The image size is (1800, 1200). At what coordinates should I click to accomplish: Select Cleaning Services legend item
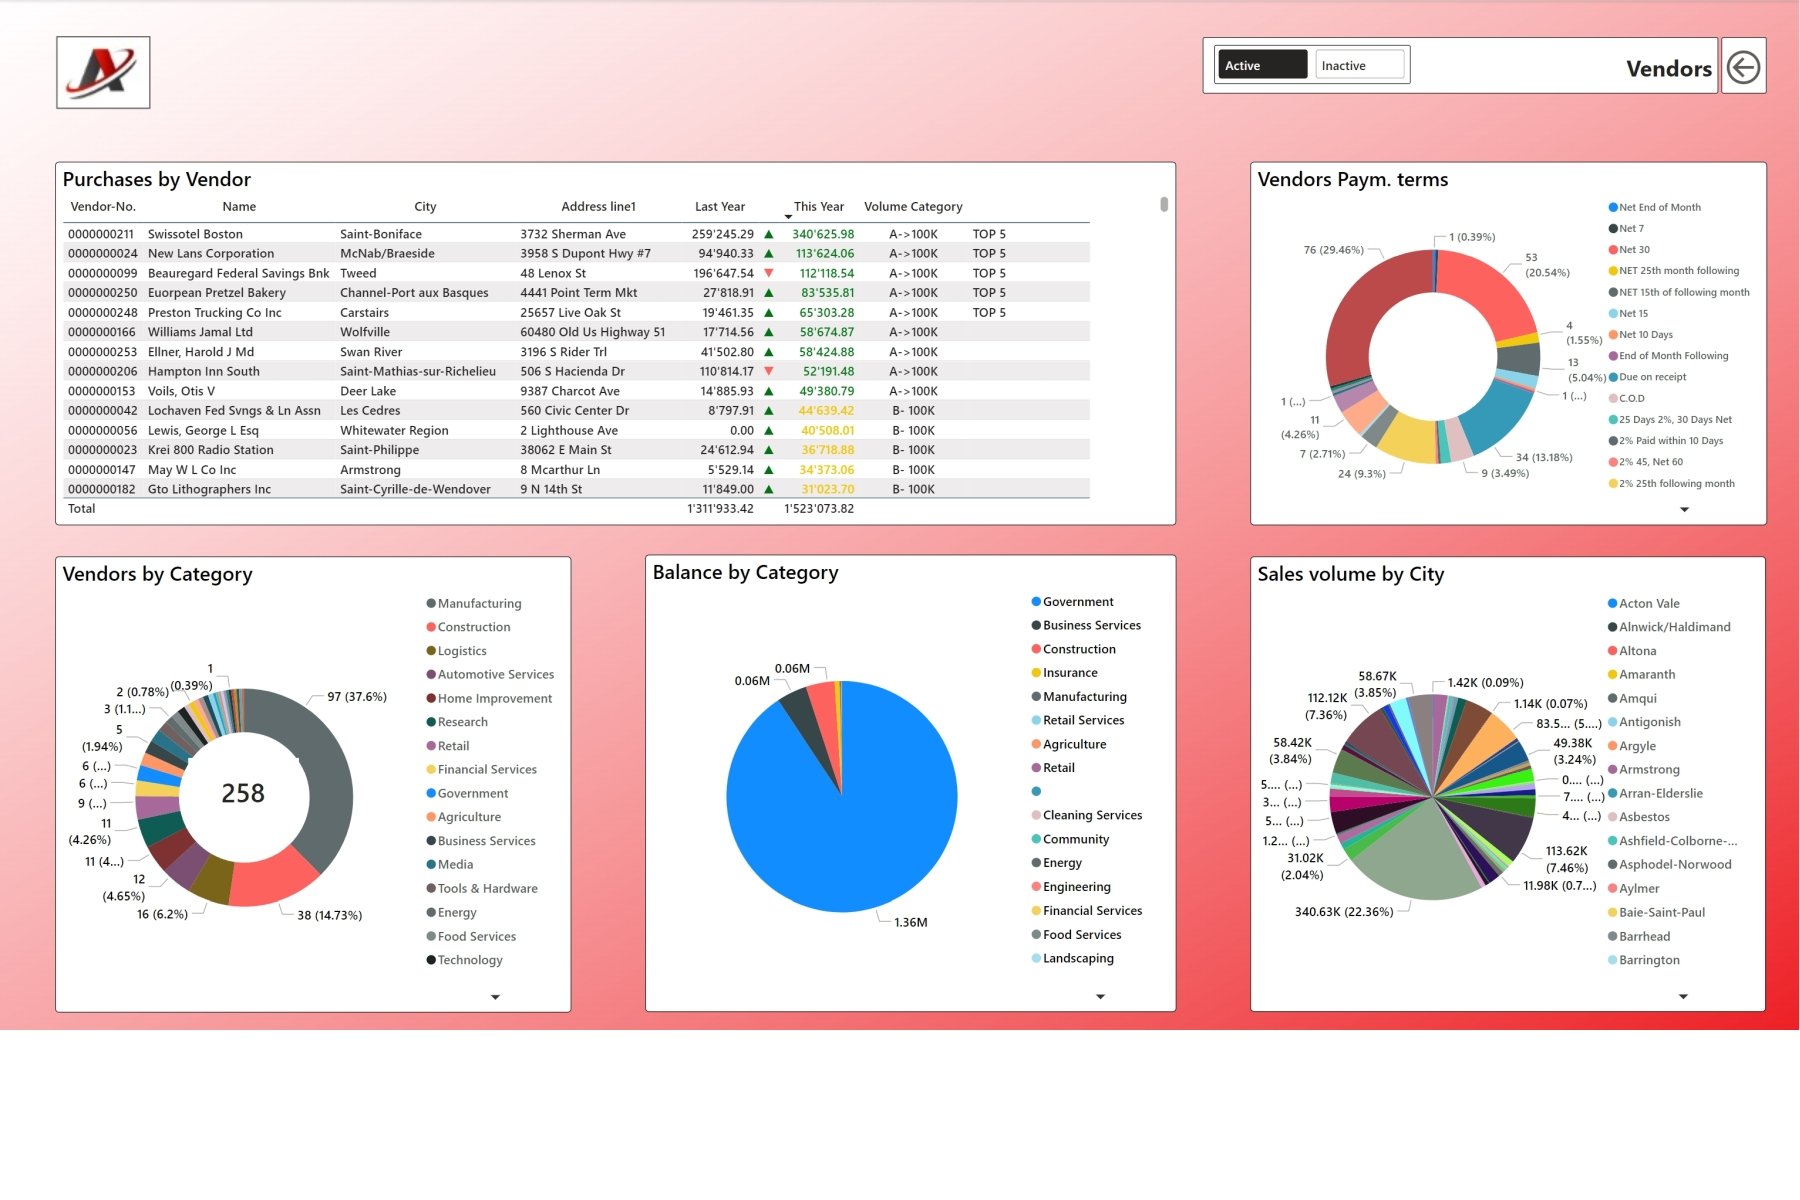pyautogui.click(x=1087, y=815)
